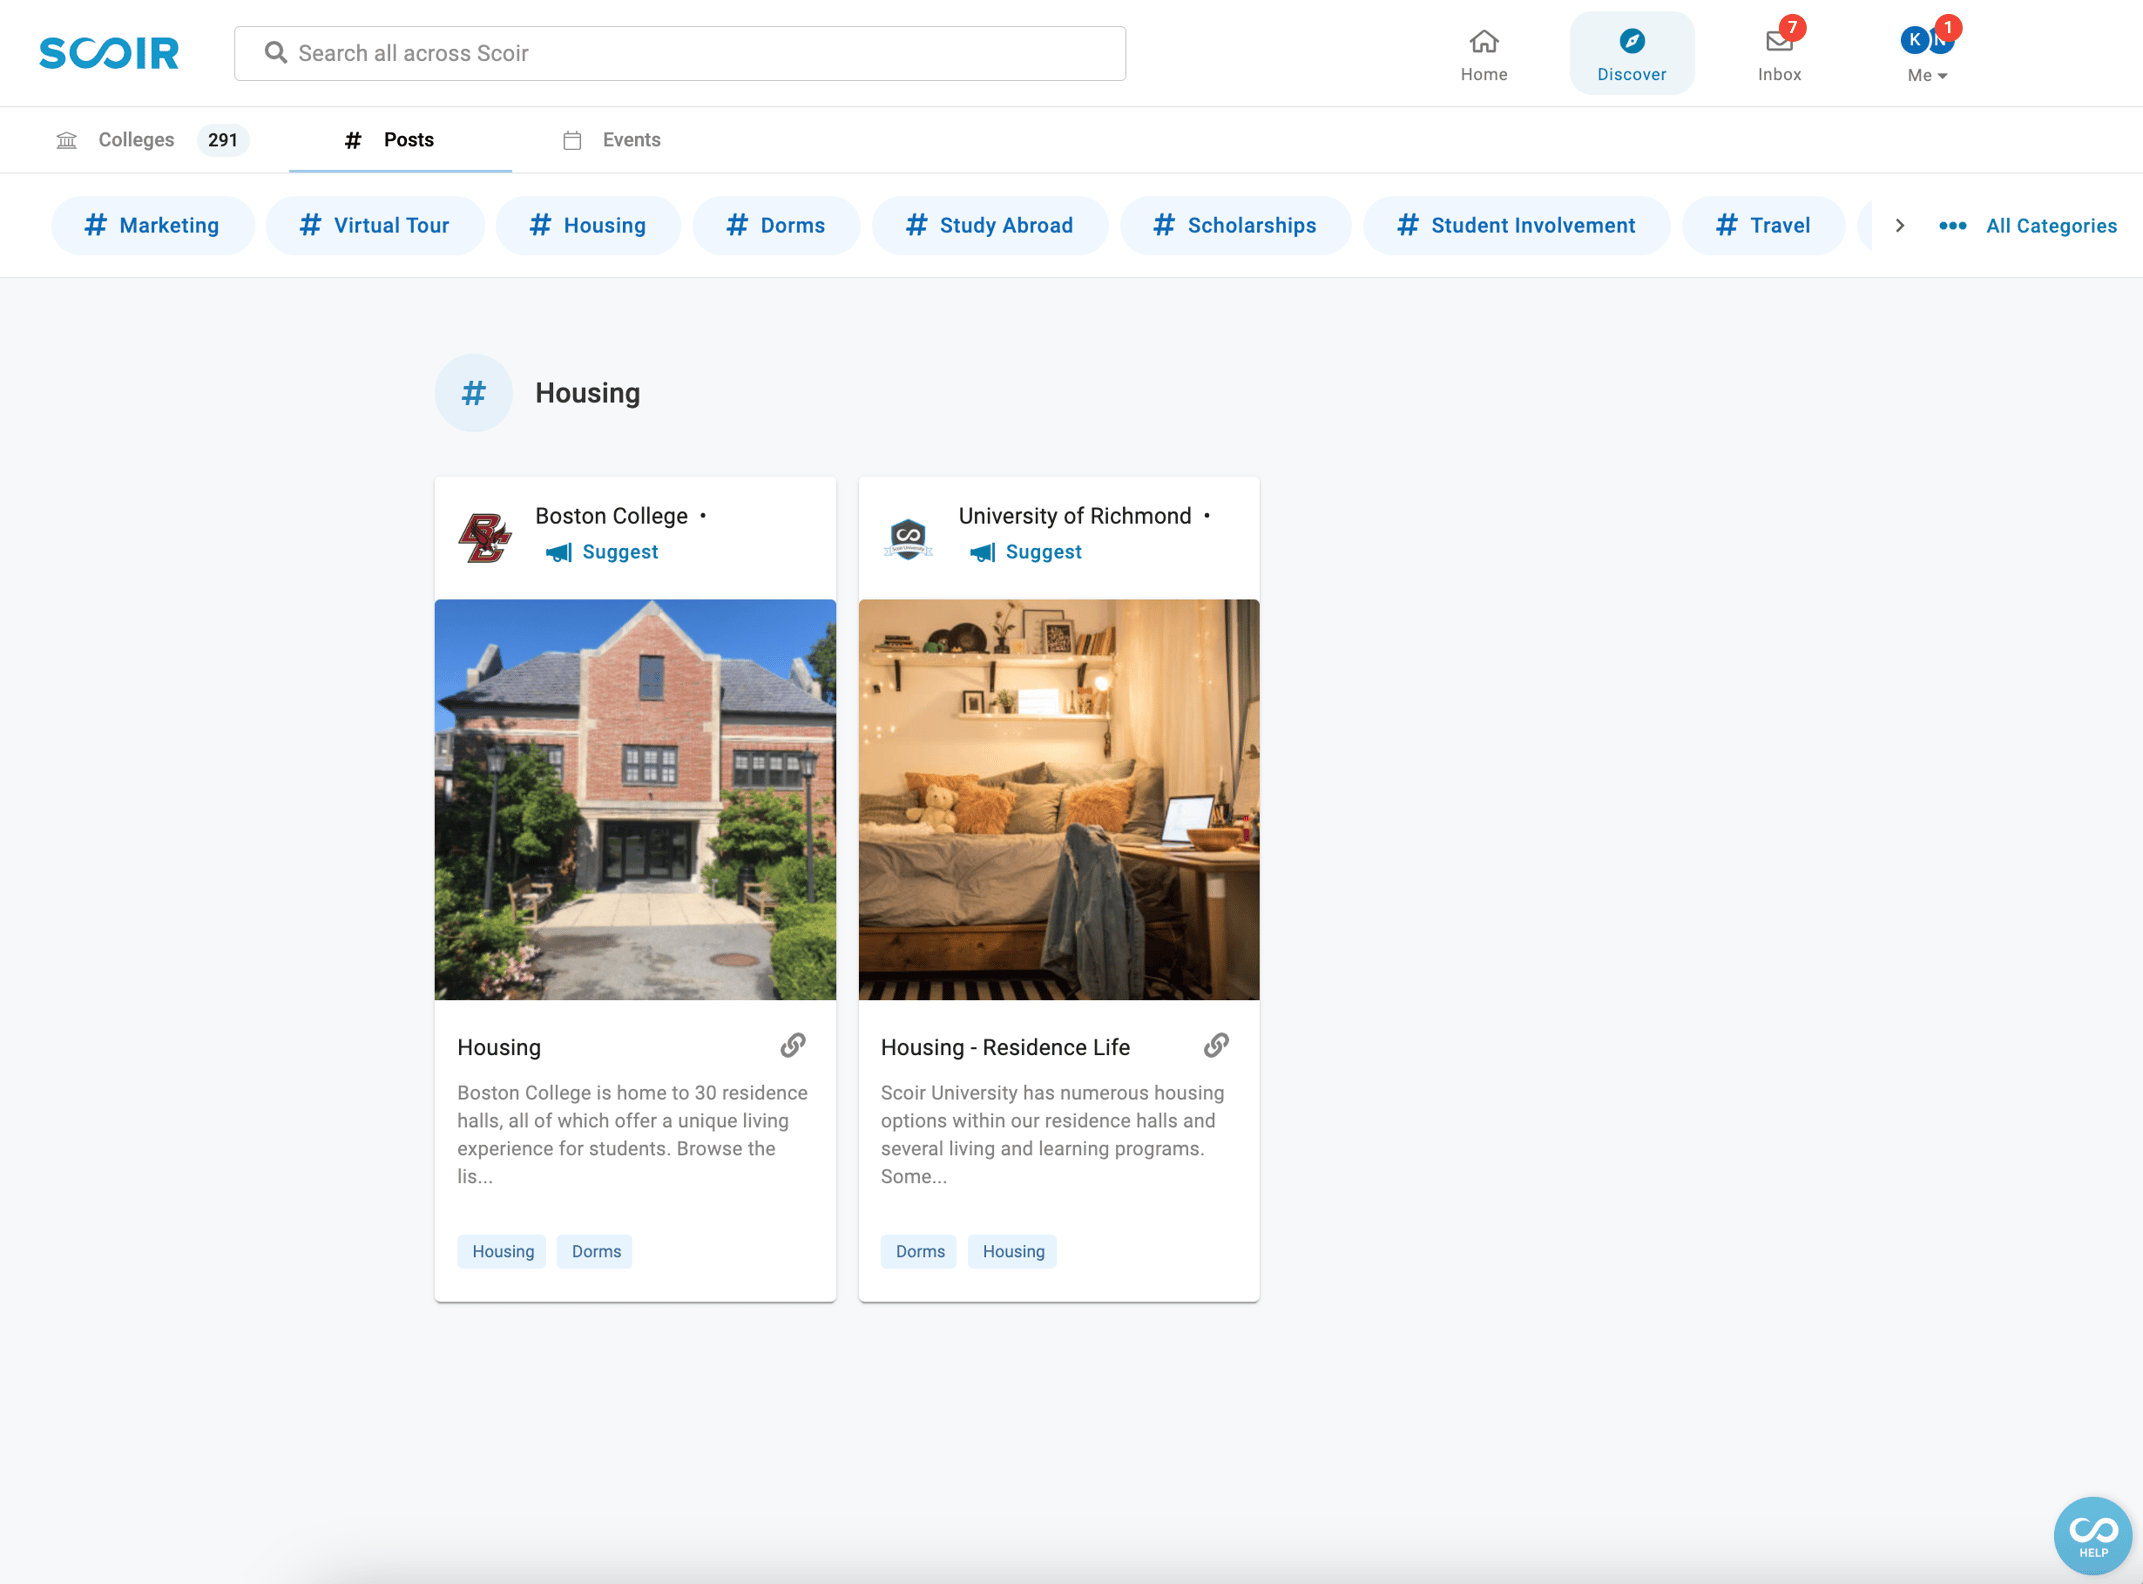Open the Events tab

coord(629,140)
